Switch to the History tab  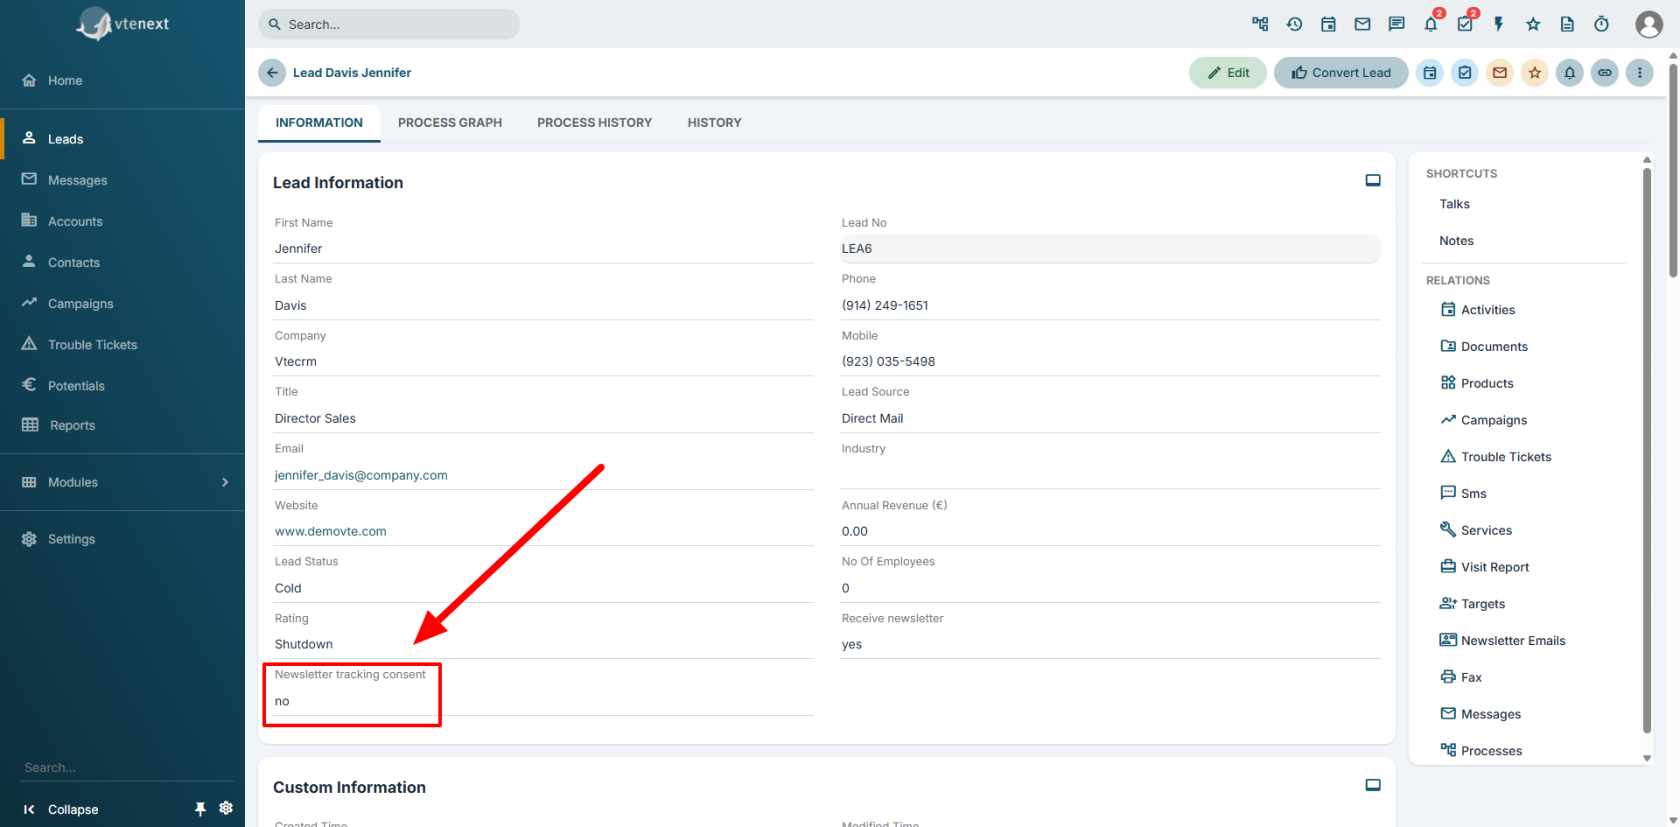(714, 123)
